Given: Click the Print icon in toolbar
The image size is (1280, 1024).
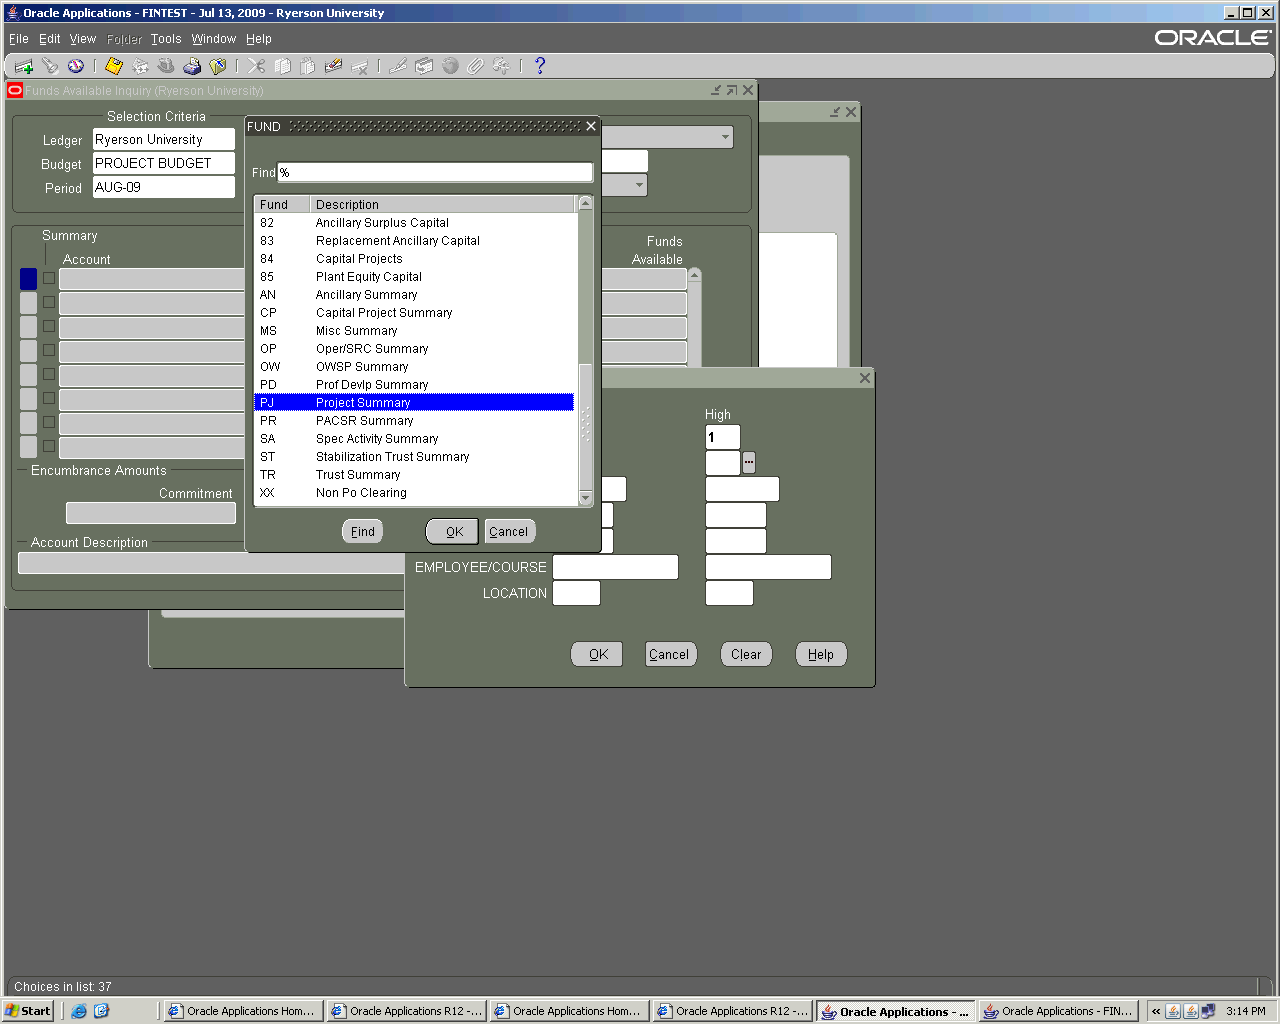Looking at the screenshot, I should [x=192, y=66].
